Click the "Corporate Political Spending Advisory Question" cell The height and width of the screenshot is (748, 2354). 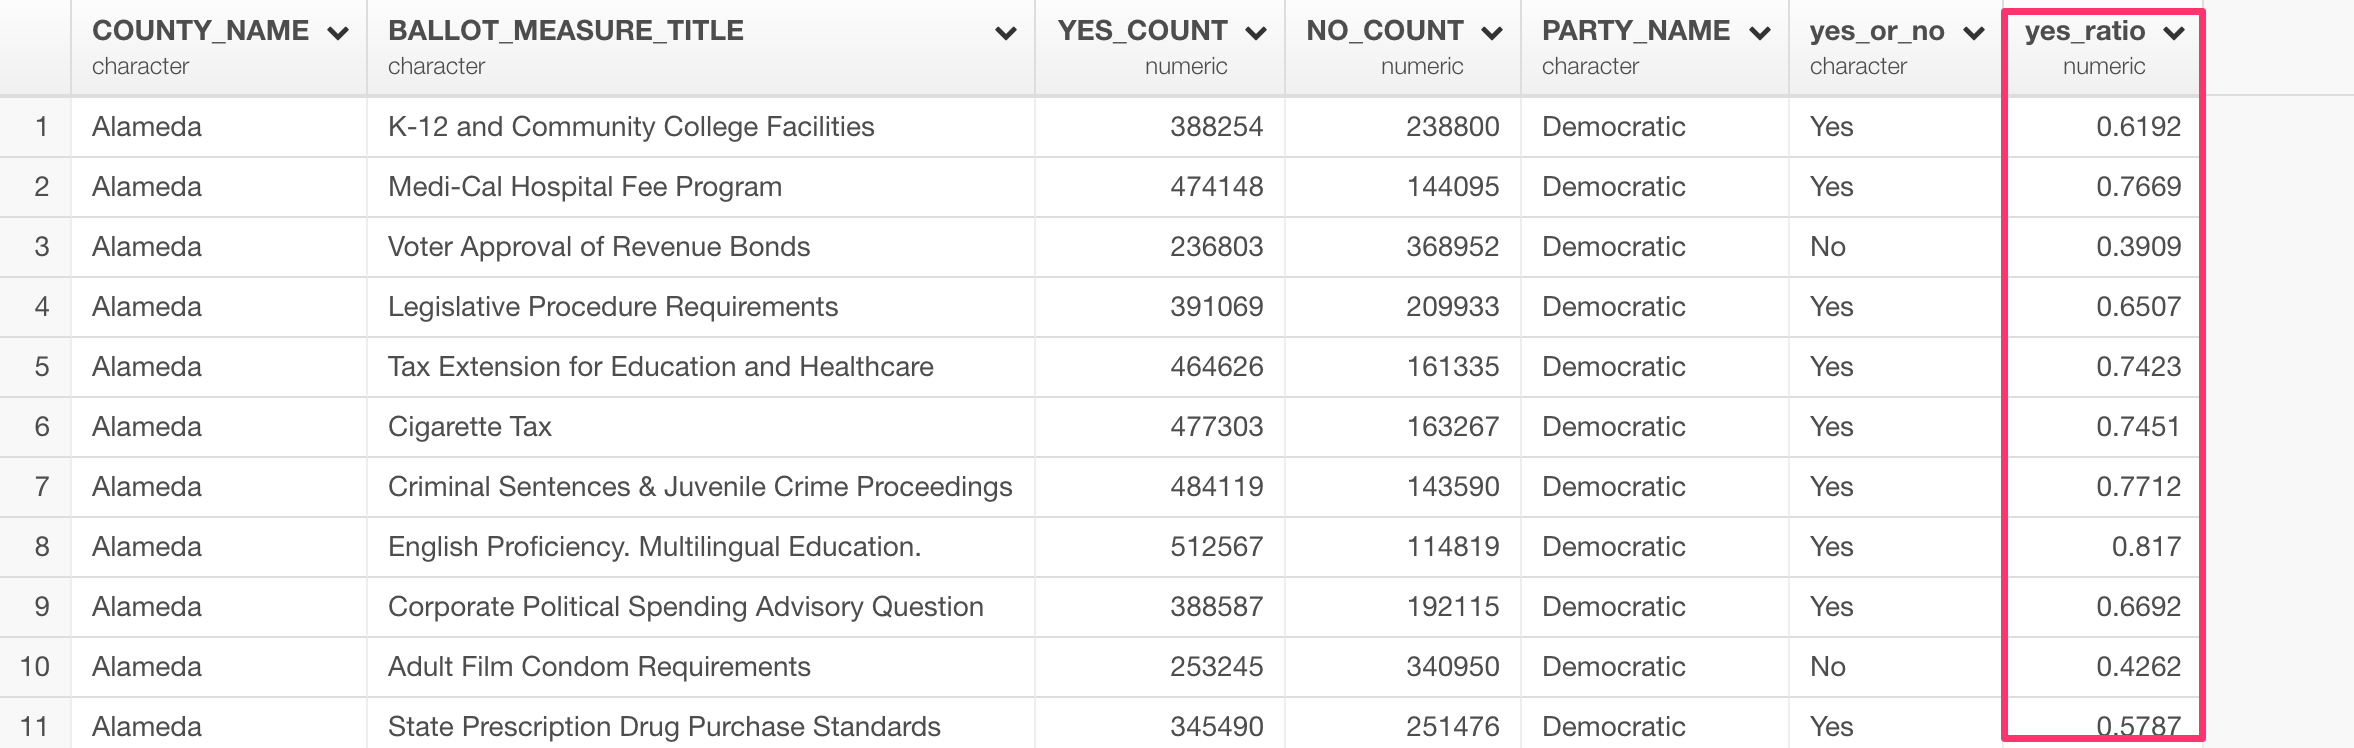pos(686,607)
